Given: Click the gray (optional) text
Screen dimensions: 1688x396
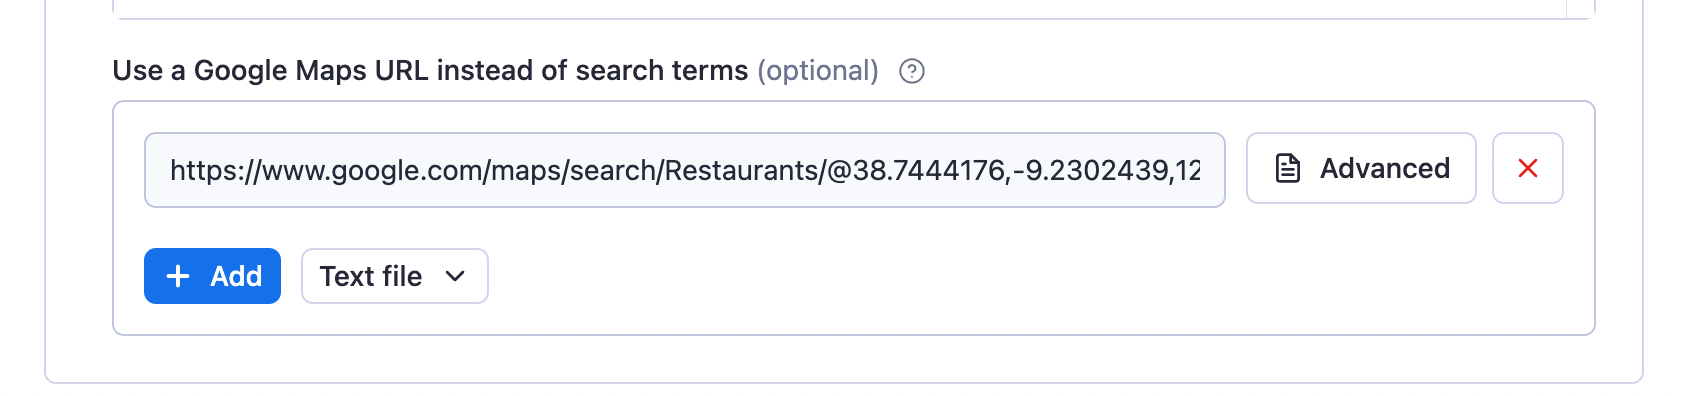Looking at the screenshot, I should point(818,71).
